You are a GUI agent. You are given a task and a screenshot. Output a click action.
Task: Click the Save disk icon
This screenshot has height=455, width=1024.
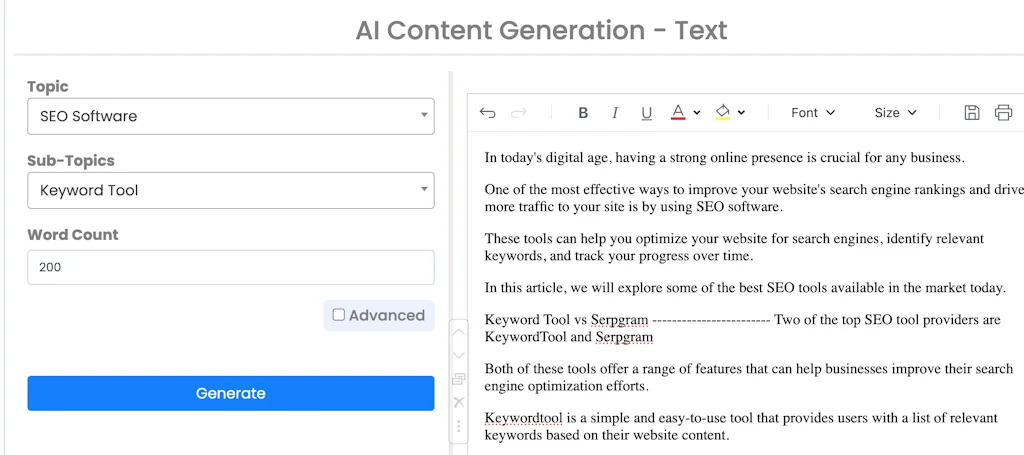point(971,113)
